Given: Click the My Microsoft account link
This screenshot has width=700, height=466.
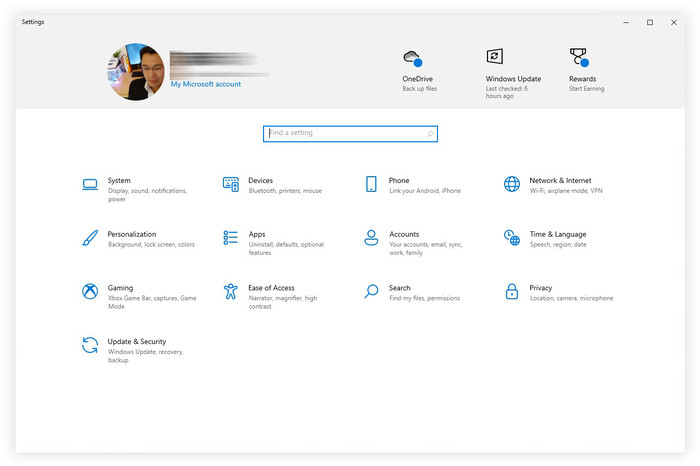Looking at the screenshot, I should [x=205, y=84].
